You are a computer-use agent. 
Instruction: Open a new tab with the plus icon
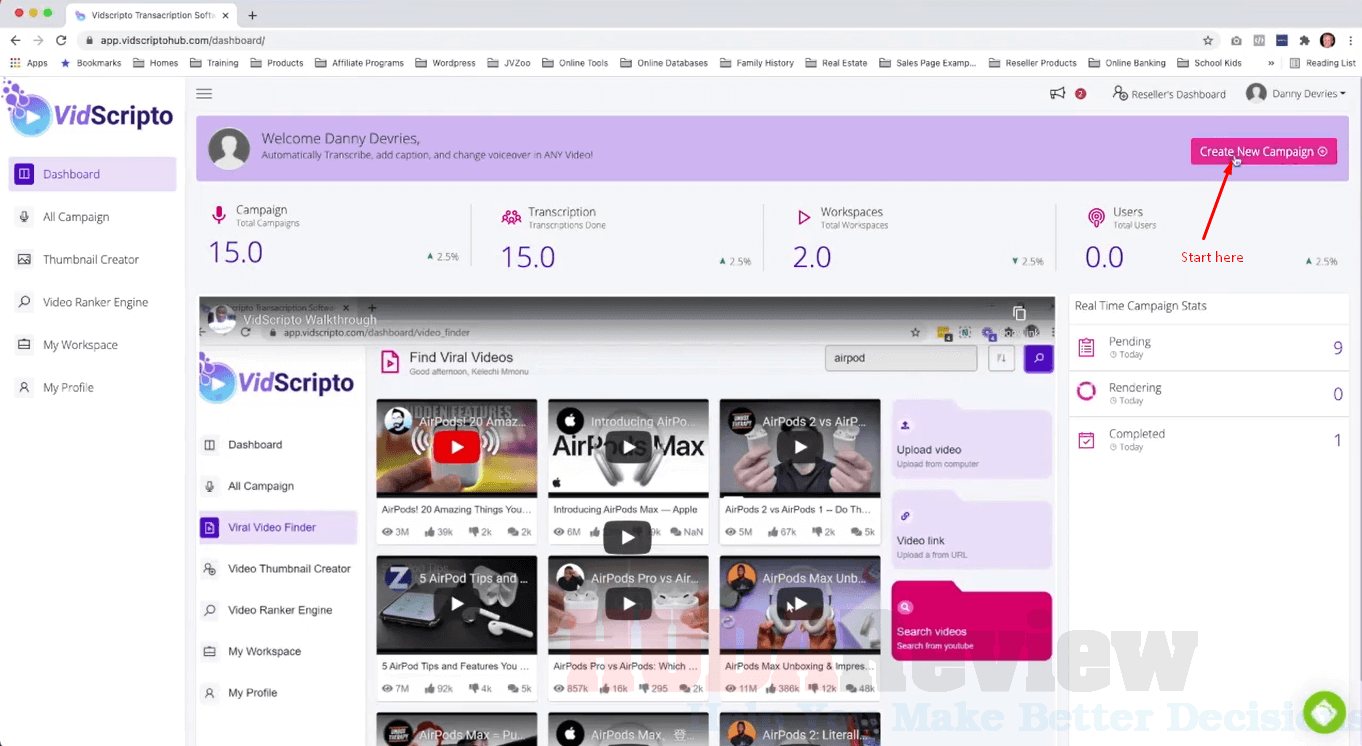[252, 15]
